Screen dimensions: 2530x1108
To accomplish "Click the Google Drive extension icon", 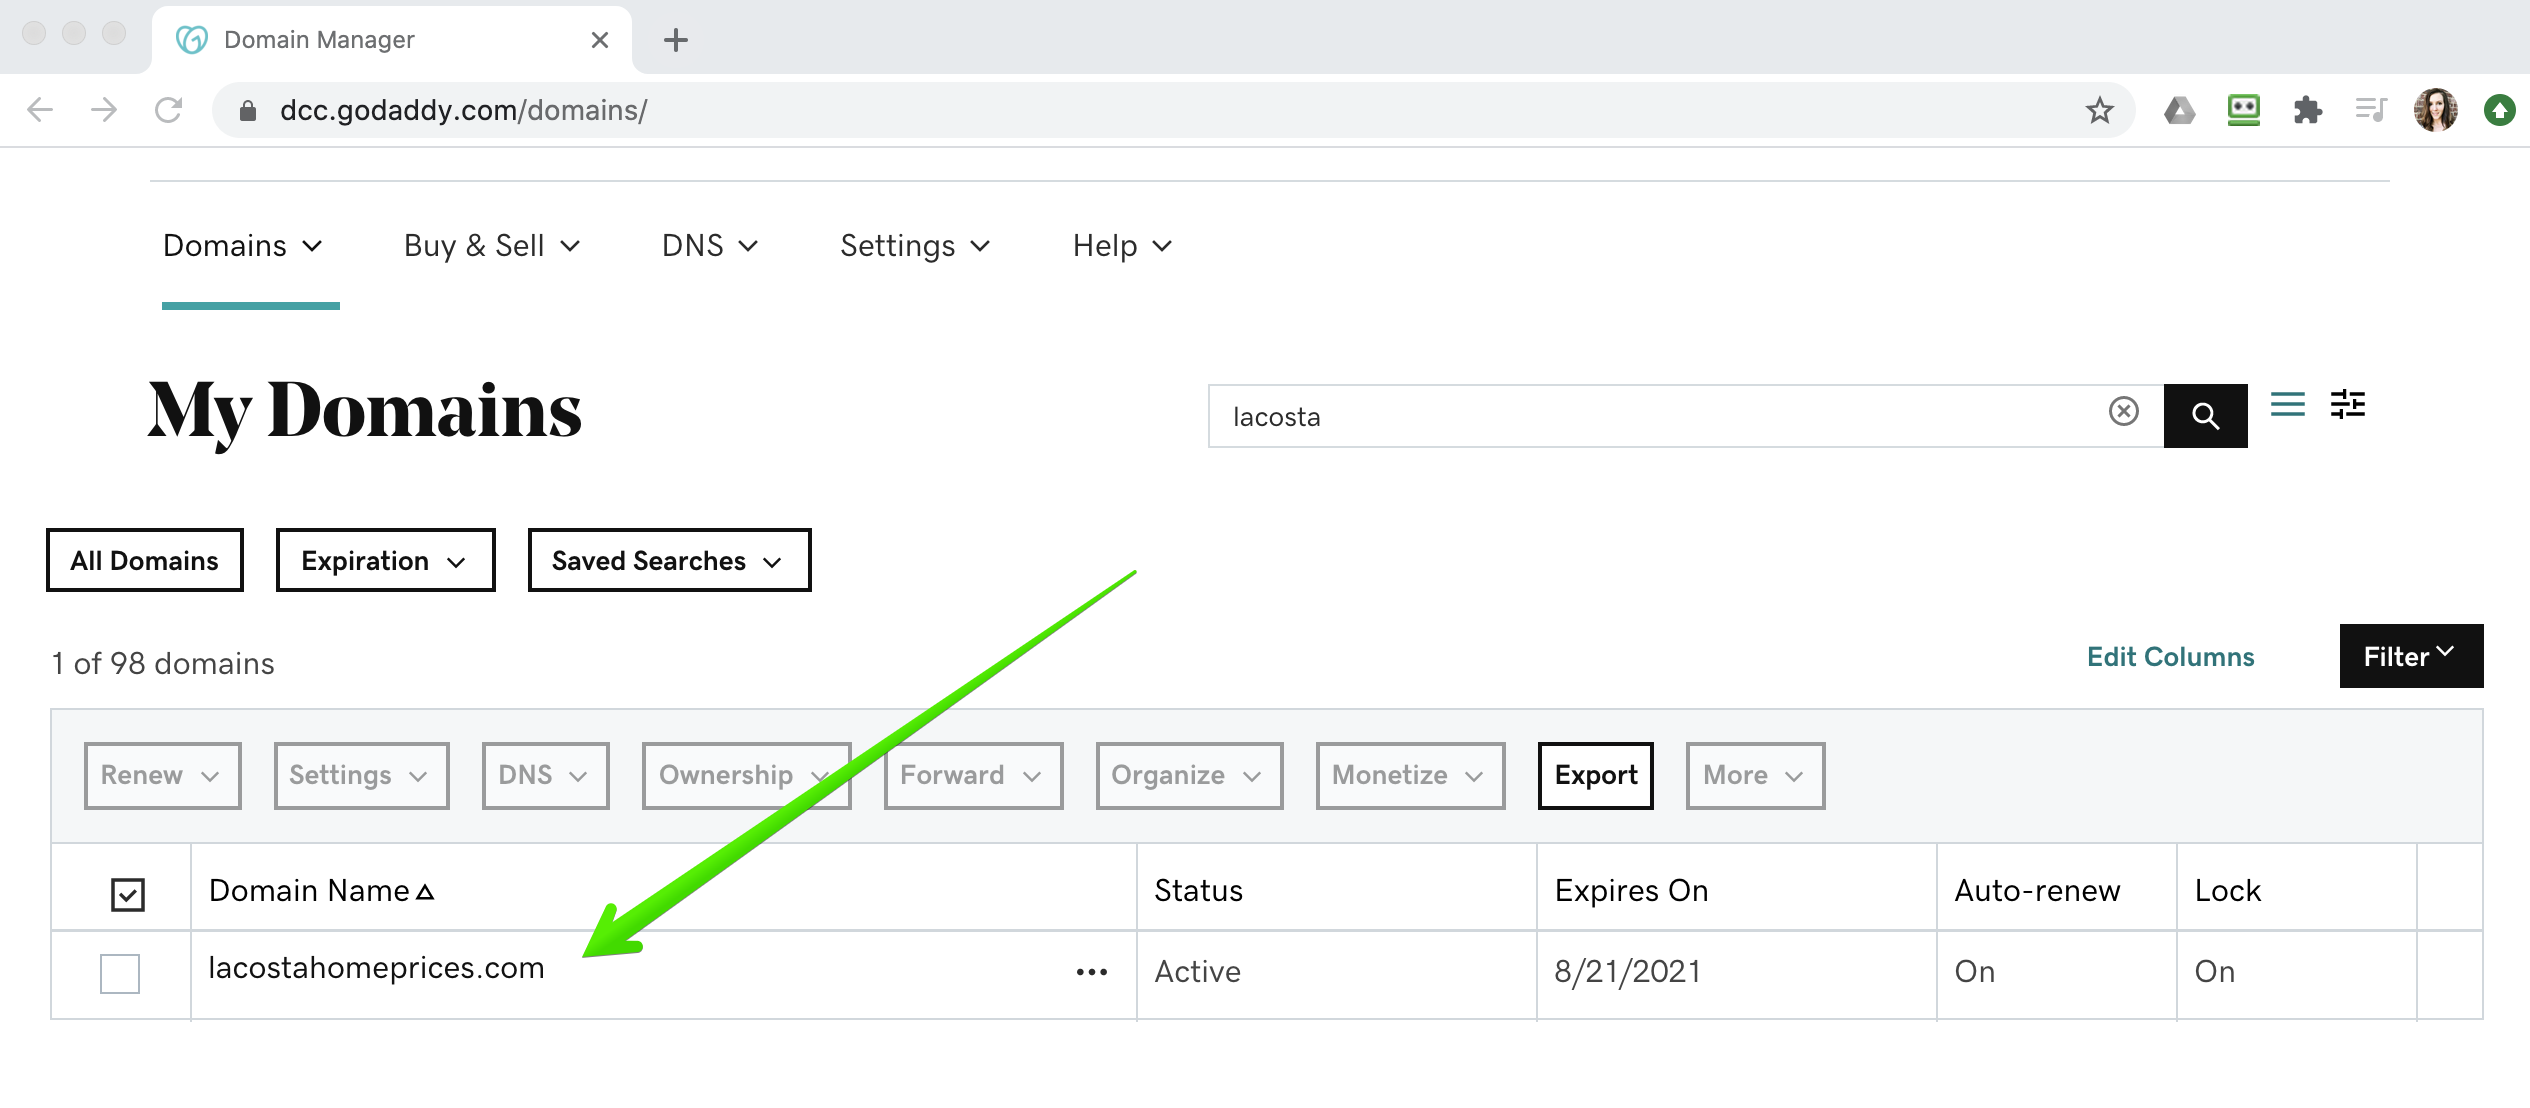I will (2179, 110).
